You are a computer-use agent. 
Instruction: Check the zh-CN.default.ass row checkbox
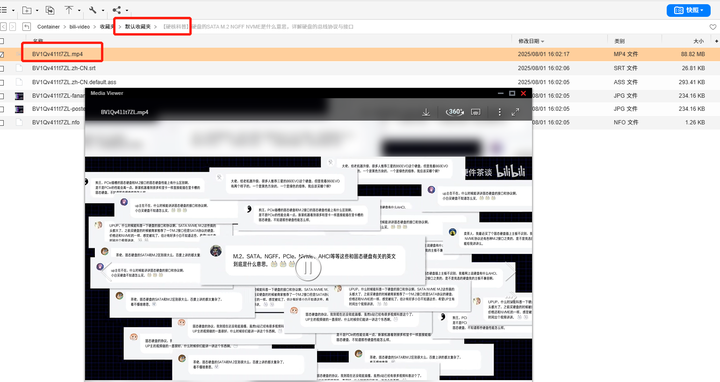tap(2, 82)
